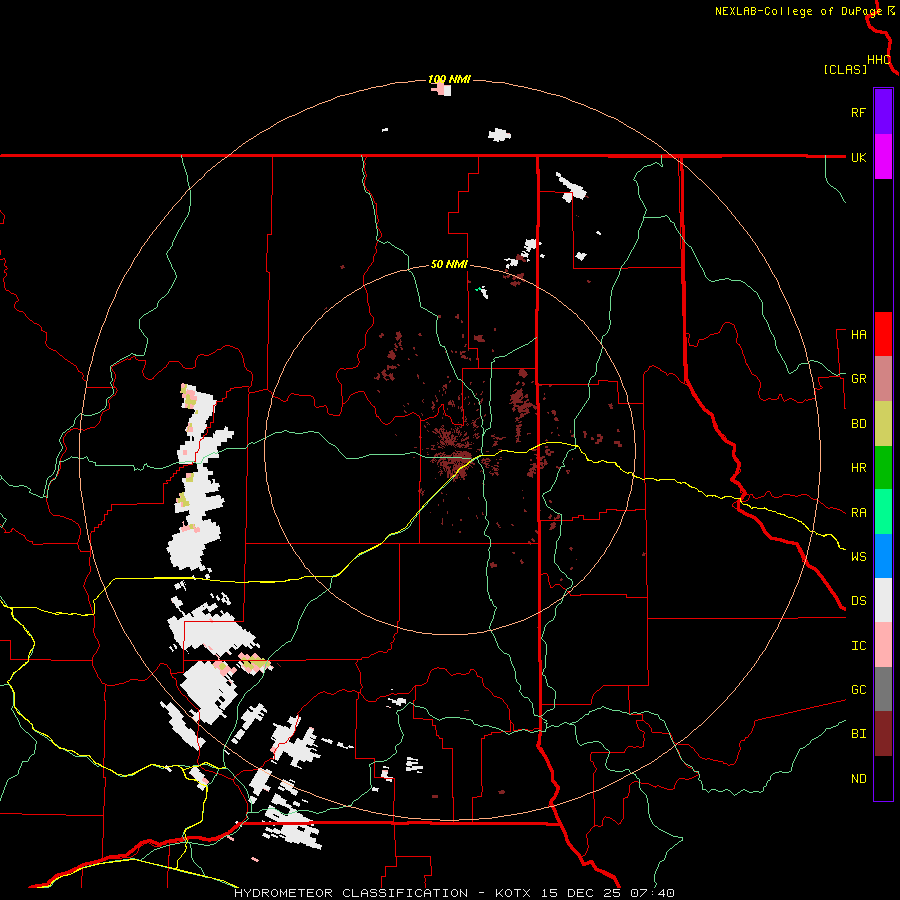
Task: Click the RA legend label
Action: [x=858, y=513]
